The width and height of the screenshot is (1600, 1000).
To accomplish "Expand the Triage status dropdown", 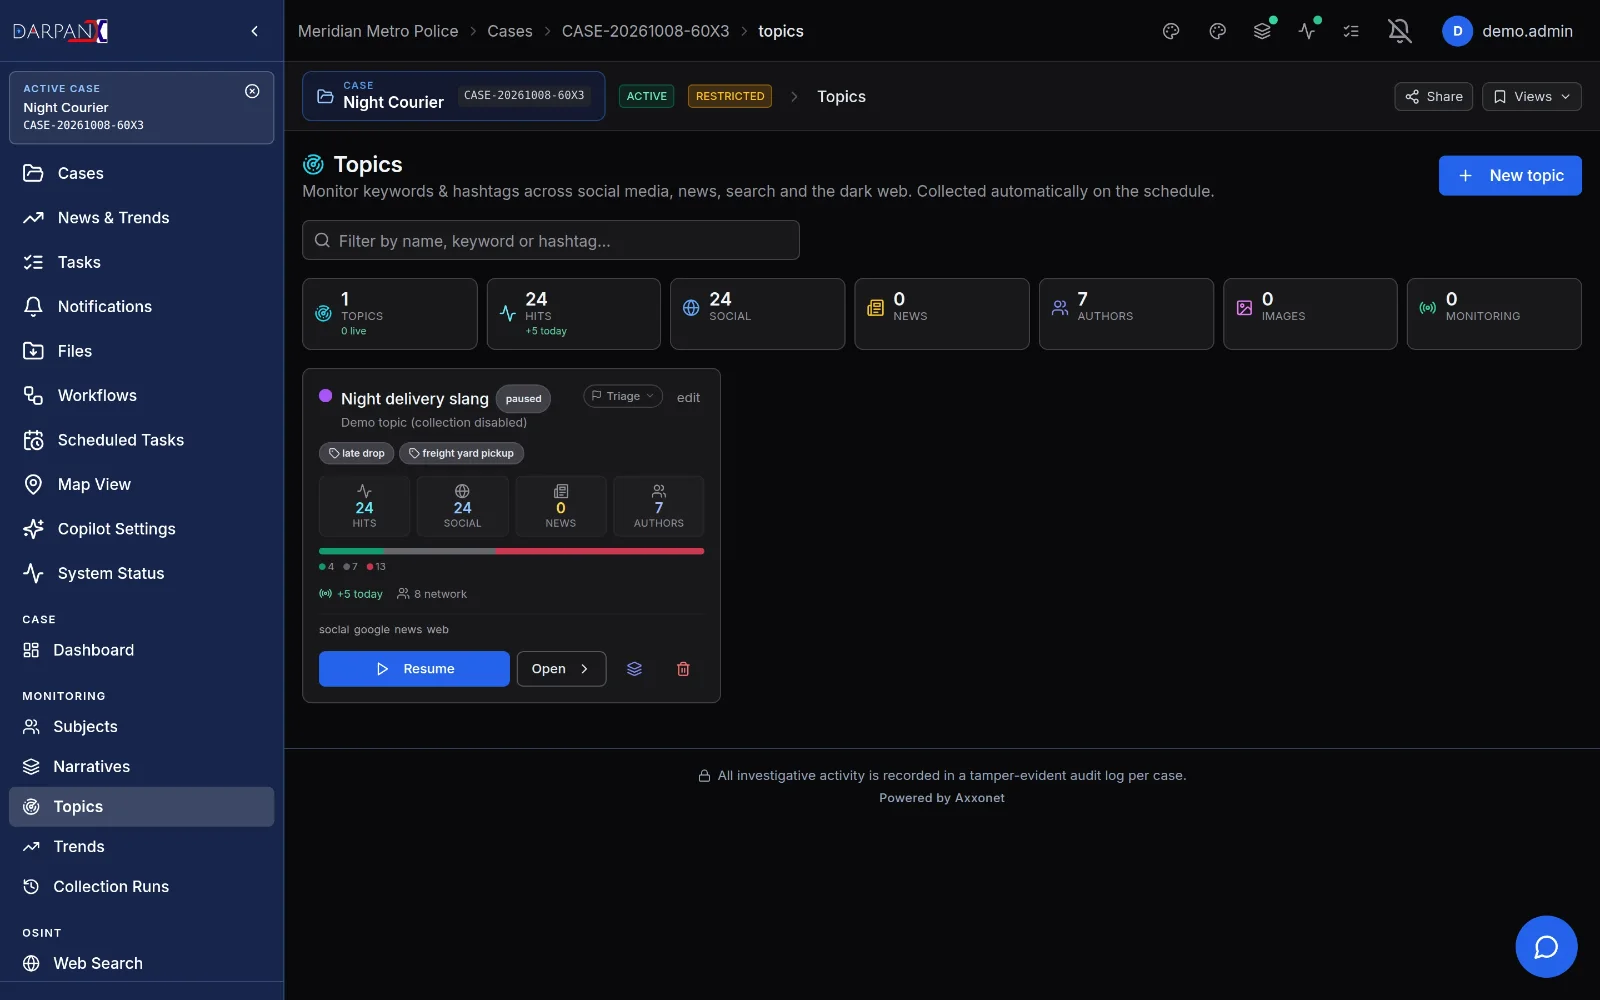I will (623, 396).
